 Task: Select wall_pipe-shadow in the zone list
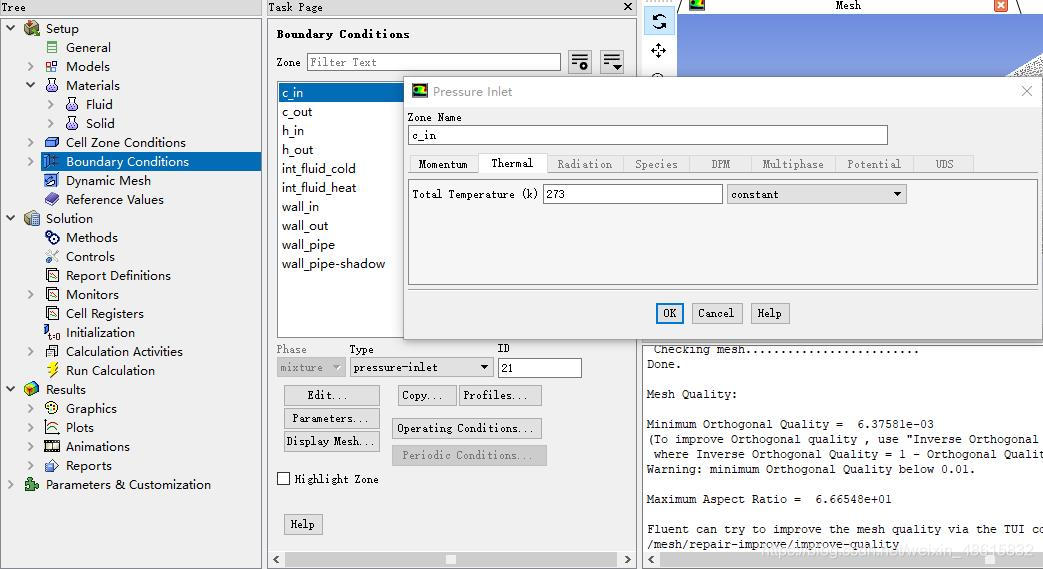point(333,264)
